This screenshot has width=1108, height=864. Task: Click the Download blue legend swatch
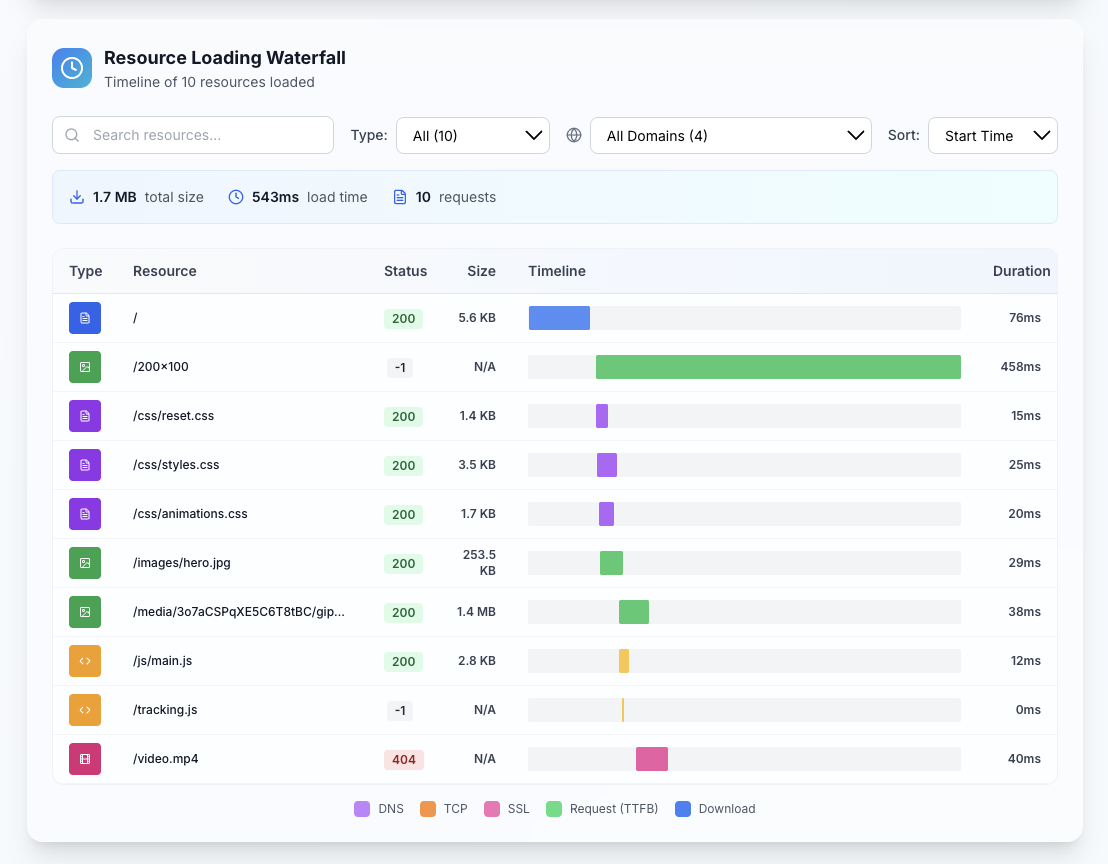tap(683, 809)
